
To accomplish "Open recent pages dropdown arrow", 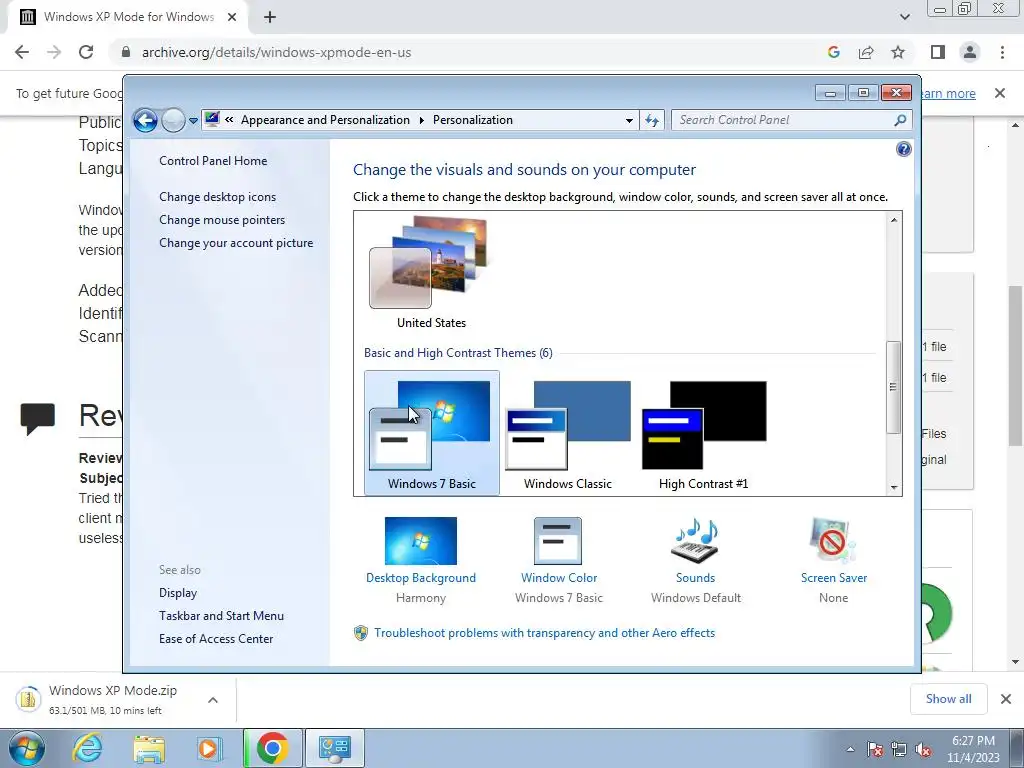I will click(193, 121).
